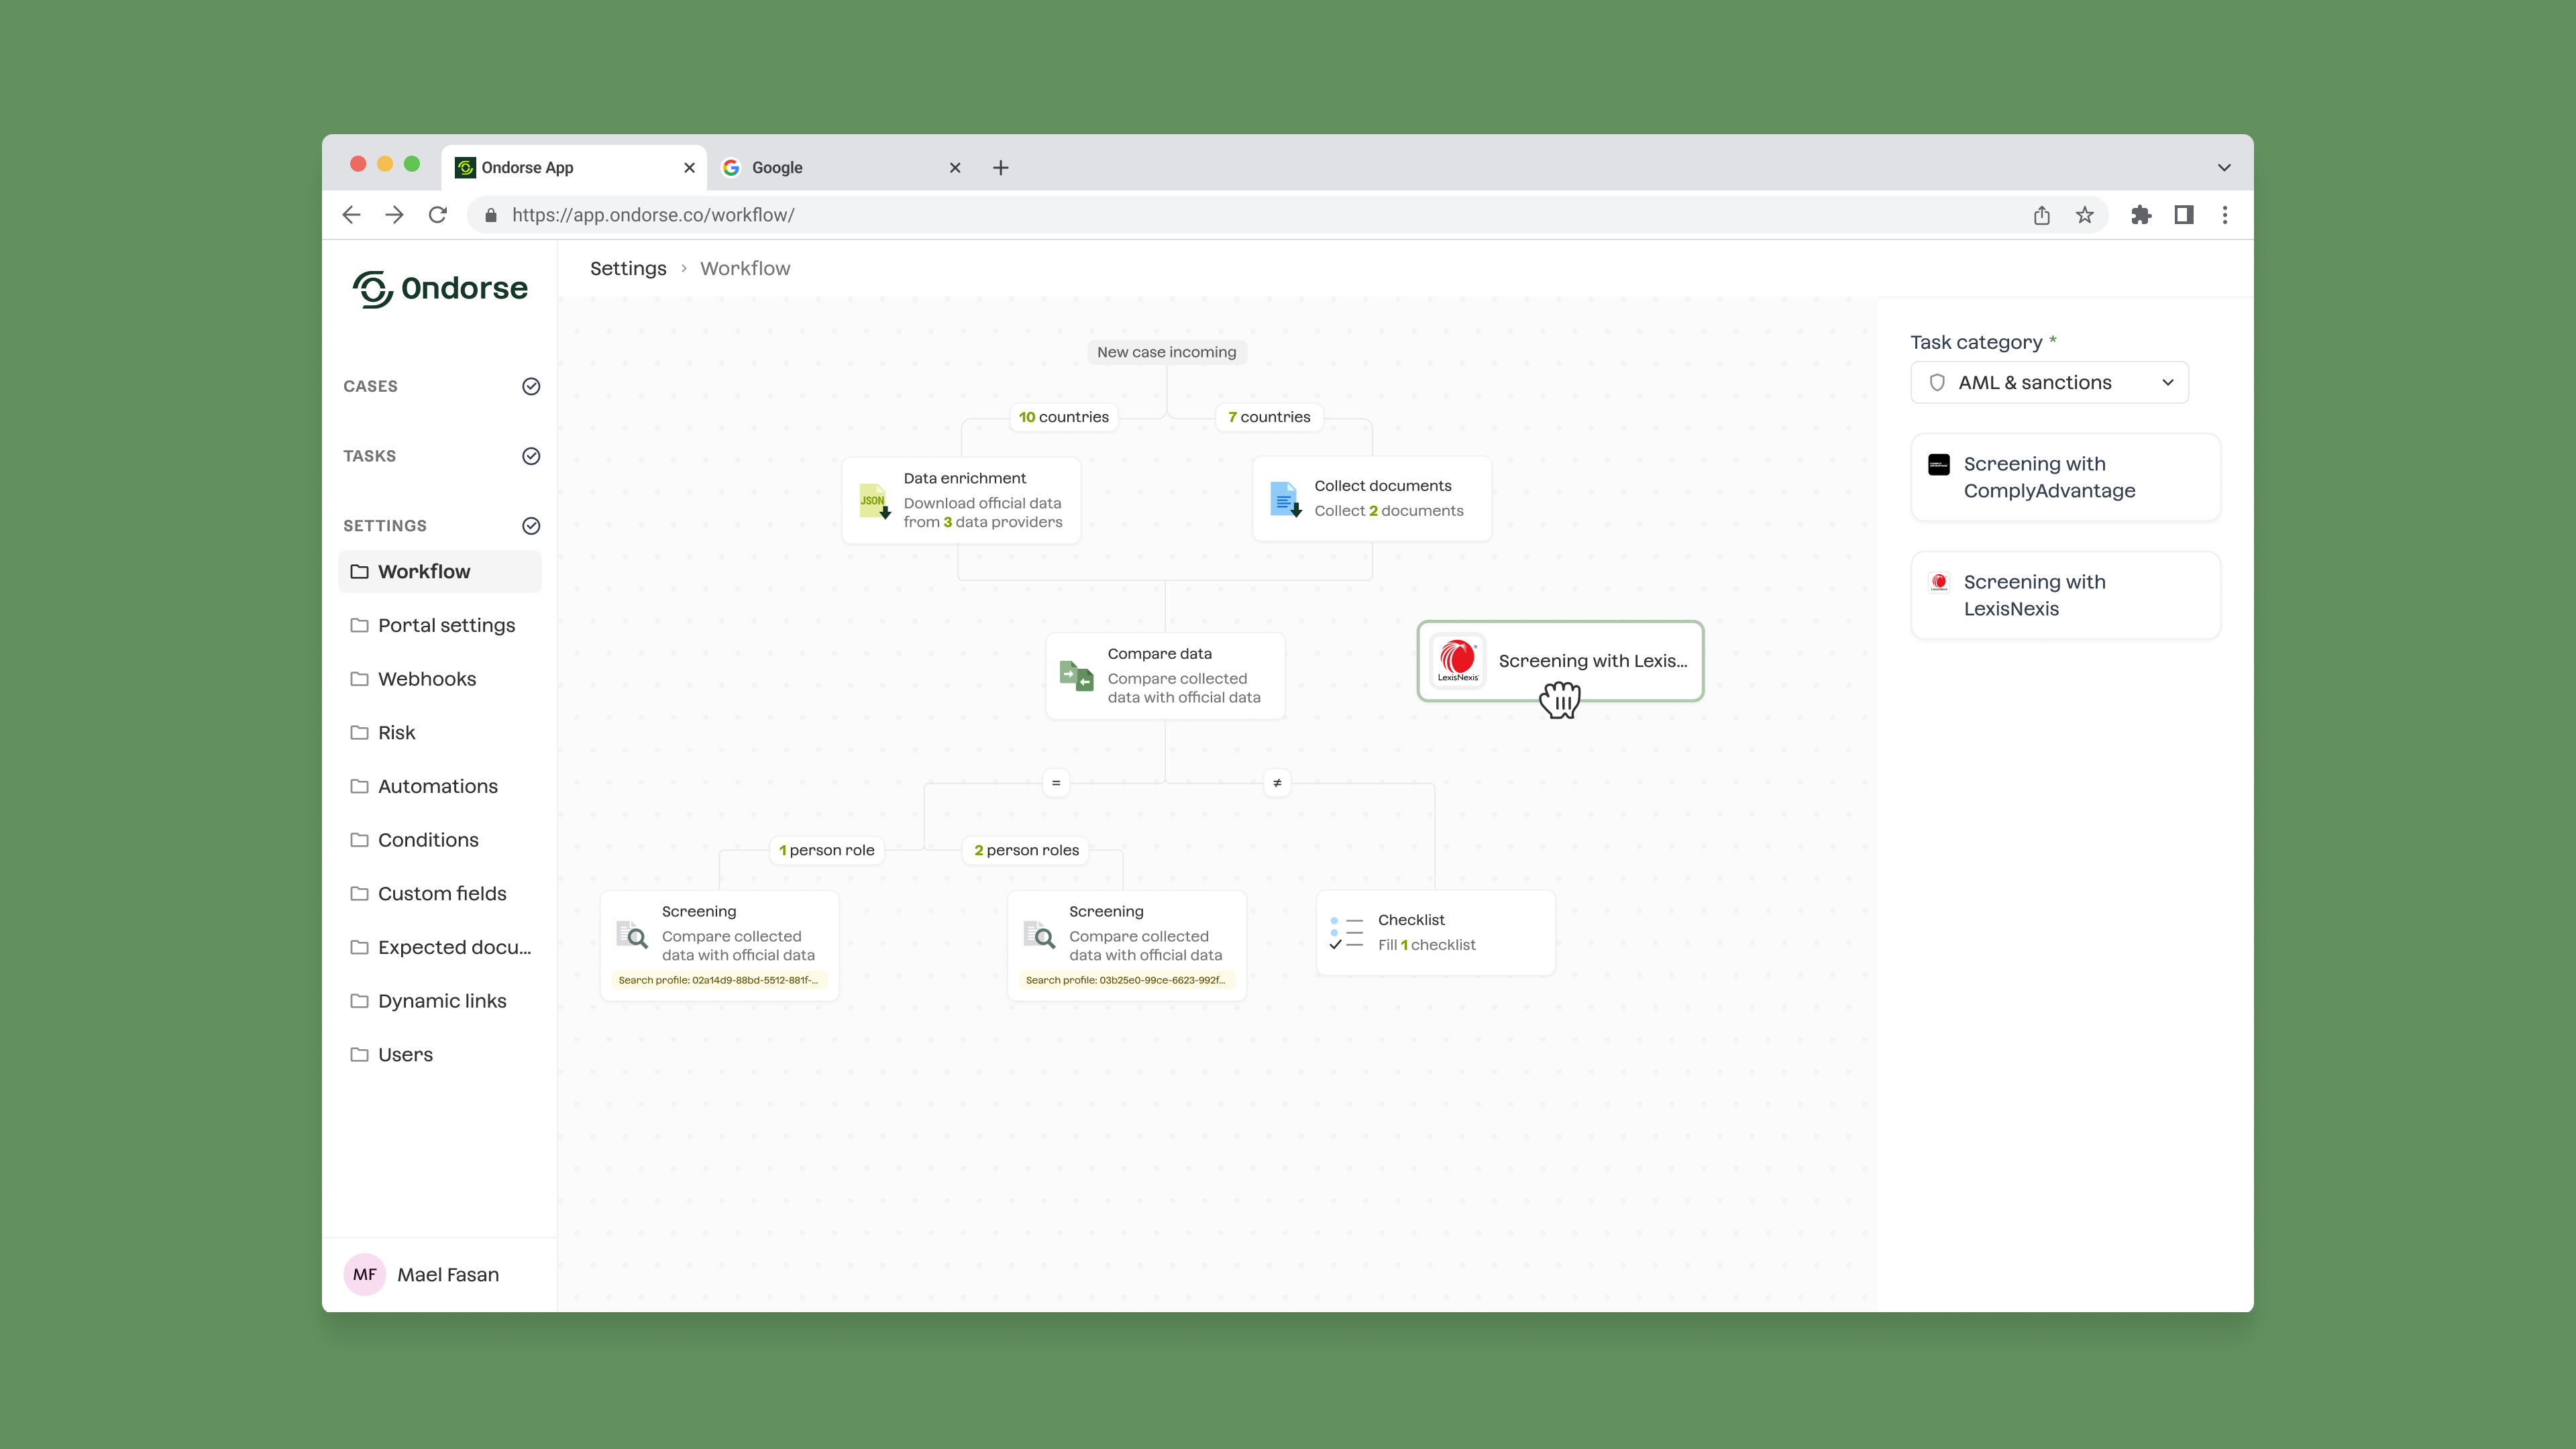Click the 2 person roles label
Viewport: 2576px width, 1449px height.
[1026, 850]
